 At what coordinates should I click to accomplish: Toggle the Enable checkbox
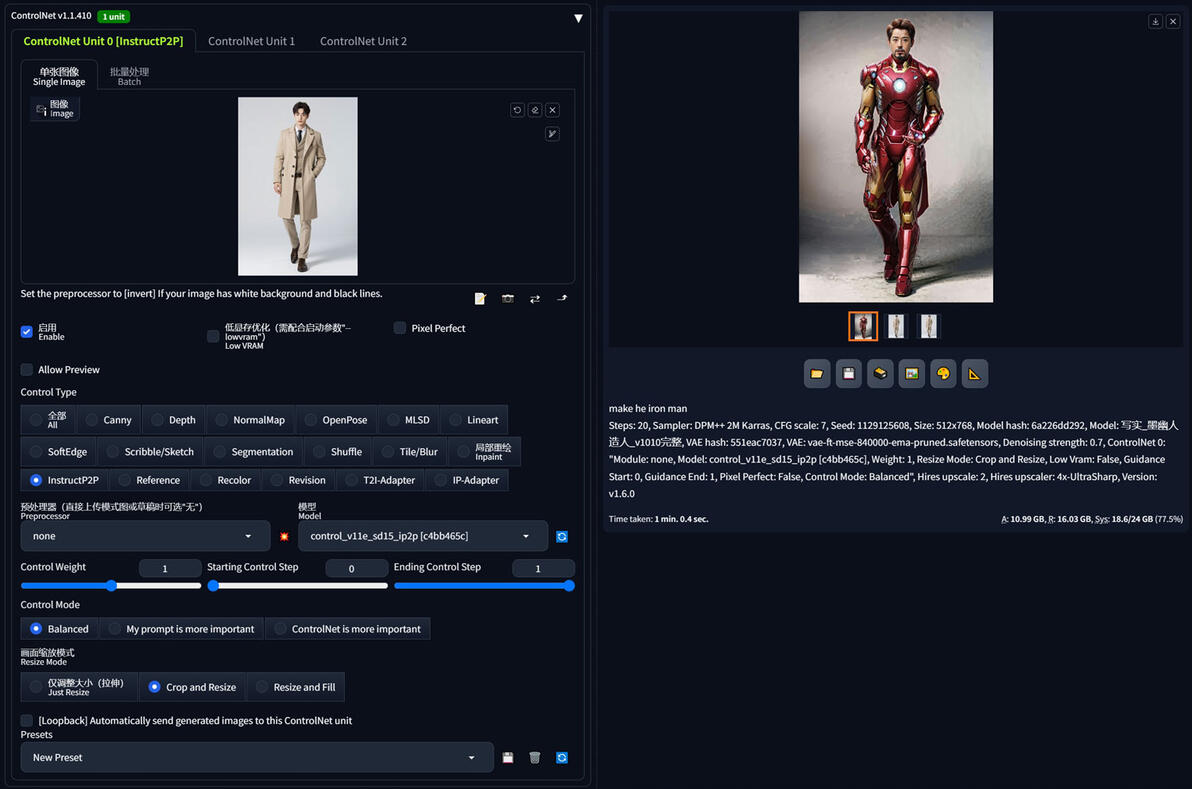27,331
